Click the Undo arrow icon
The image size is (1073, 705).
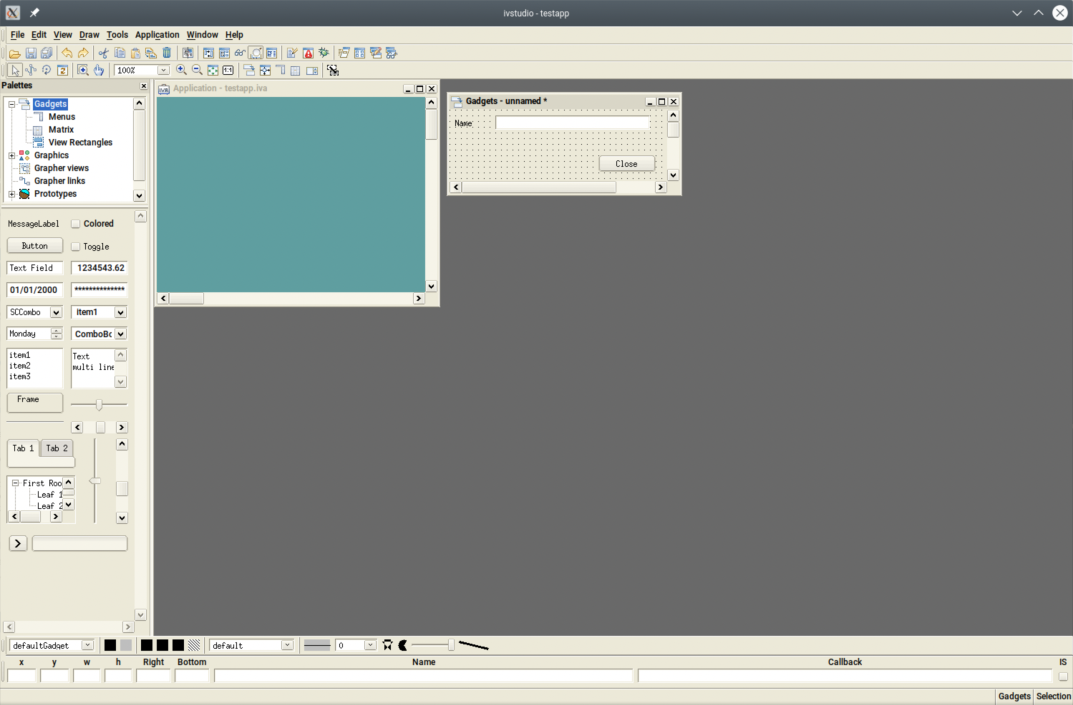(67, 53)
